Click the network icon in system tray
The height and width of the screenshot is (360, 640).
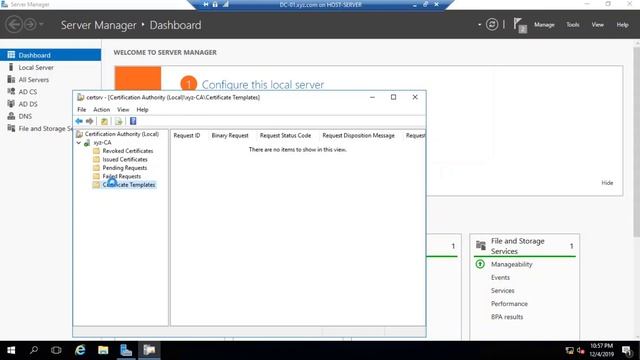point(569,351)
